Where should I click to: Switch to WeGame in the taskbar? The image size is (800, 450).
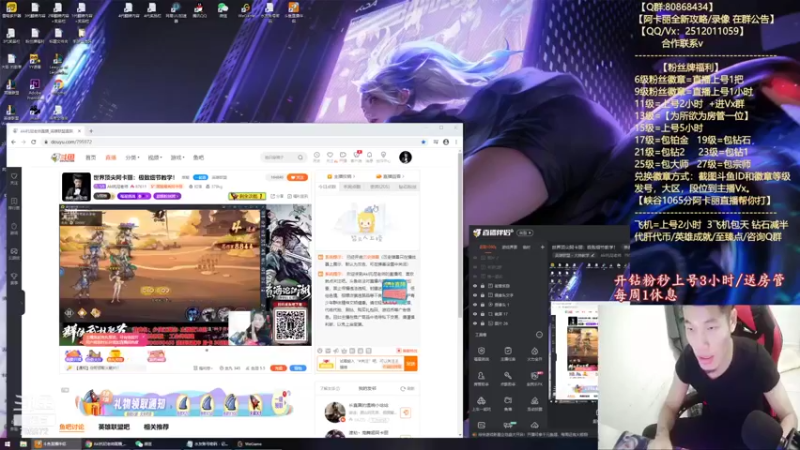click(x=251, y=444)
